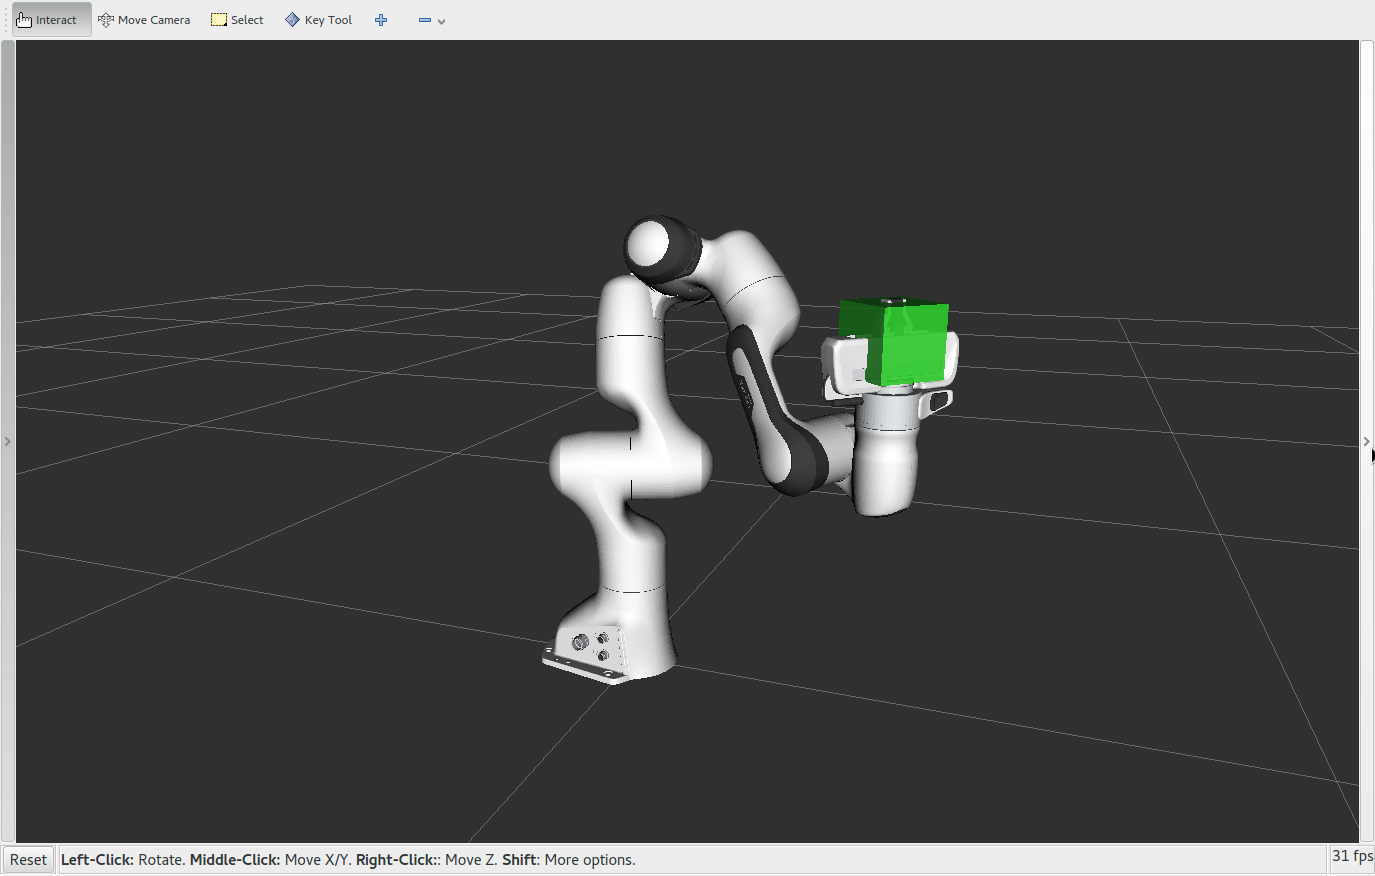Expand the collapsed left side panel
This screenshot has height=876, width=1375.
[7, 441]
